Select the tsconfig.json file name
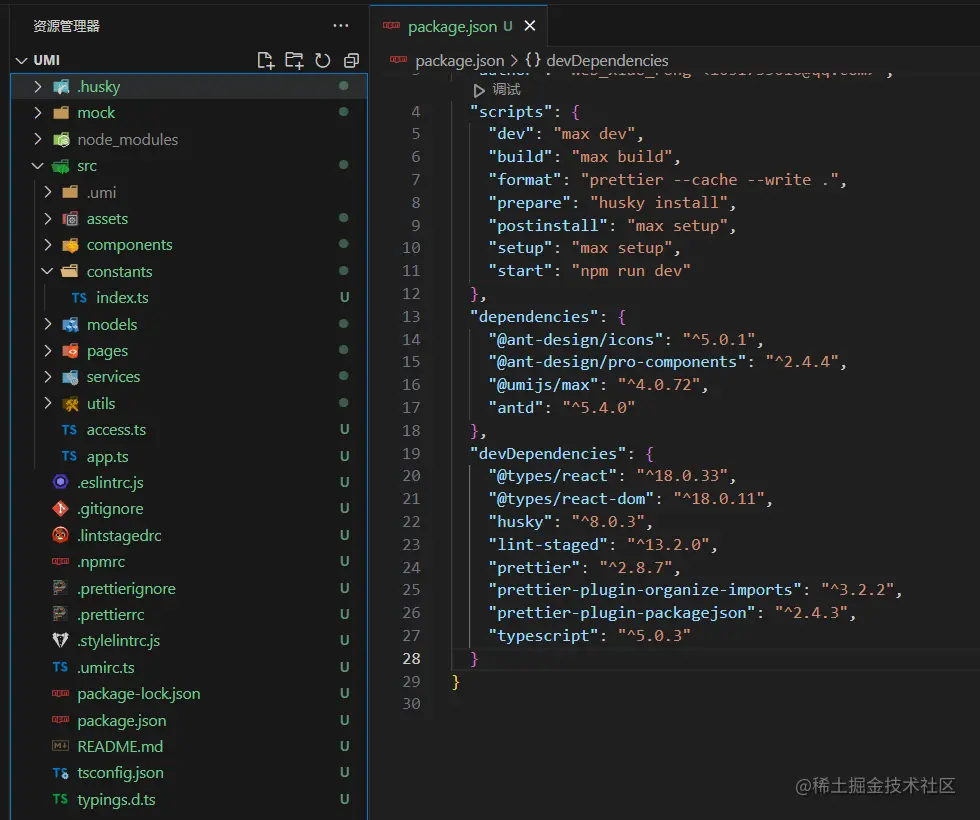This screenshot has width=980, height=820. point(120,773)
